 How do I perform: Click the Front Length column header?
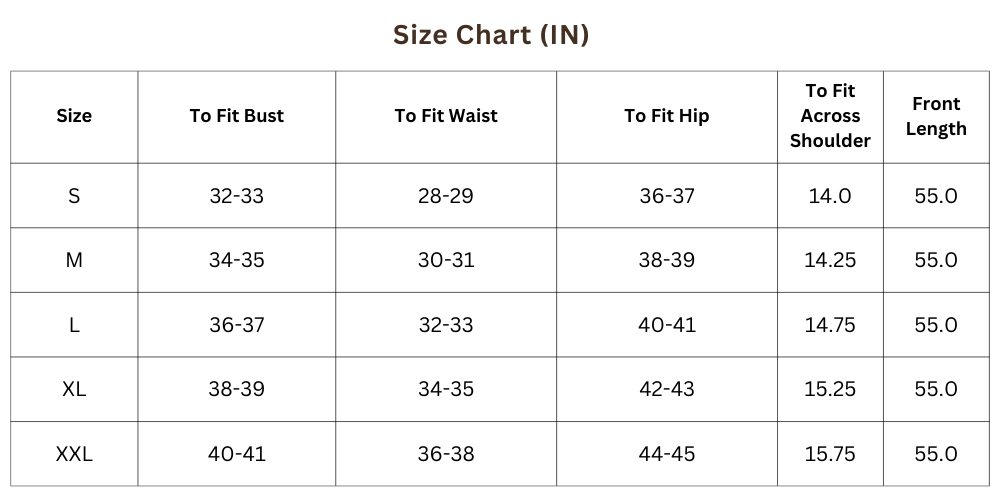click(936, 116)
